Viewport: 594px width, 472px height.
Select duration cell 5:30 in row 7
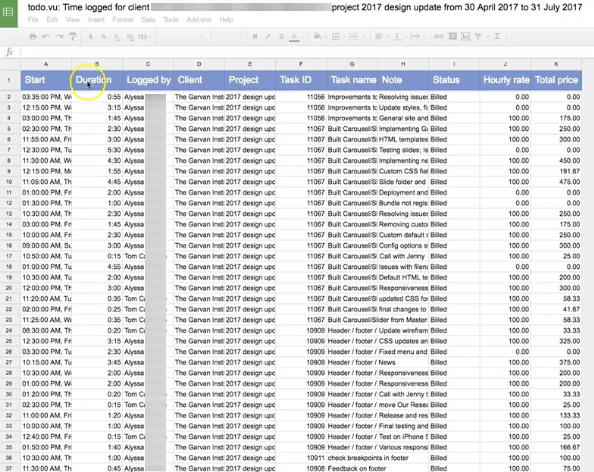(x=97, y=150)
